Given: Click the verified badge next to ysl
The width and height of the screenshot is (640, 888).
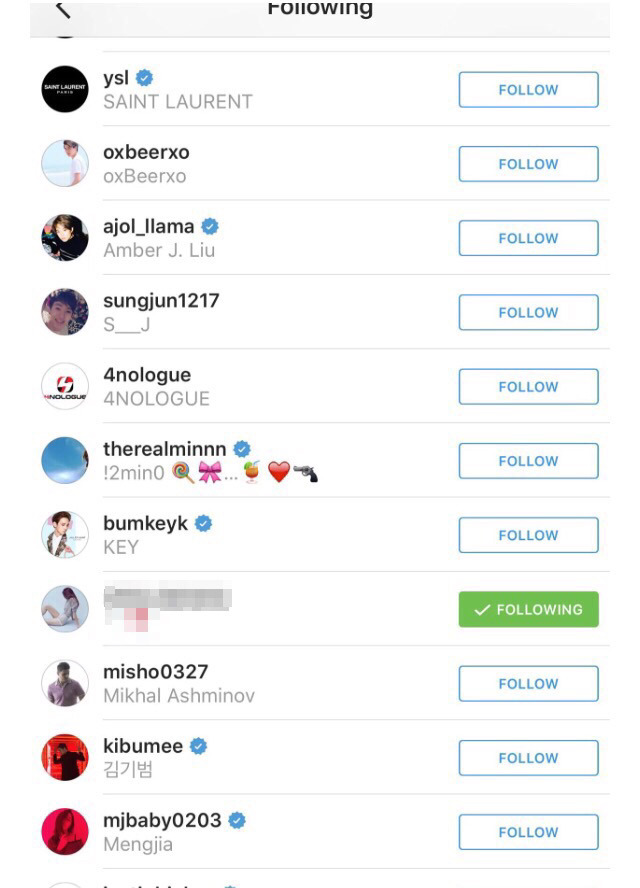Looking at the screenshot, I should (x=144, y=78).
